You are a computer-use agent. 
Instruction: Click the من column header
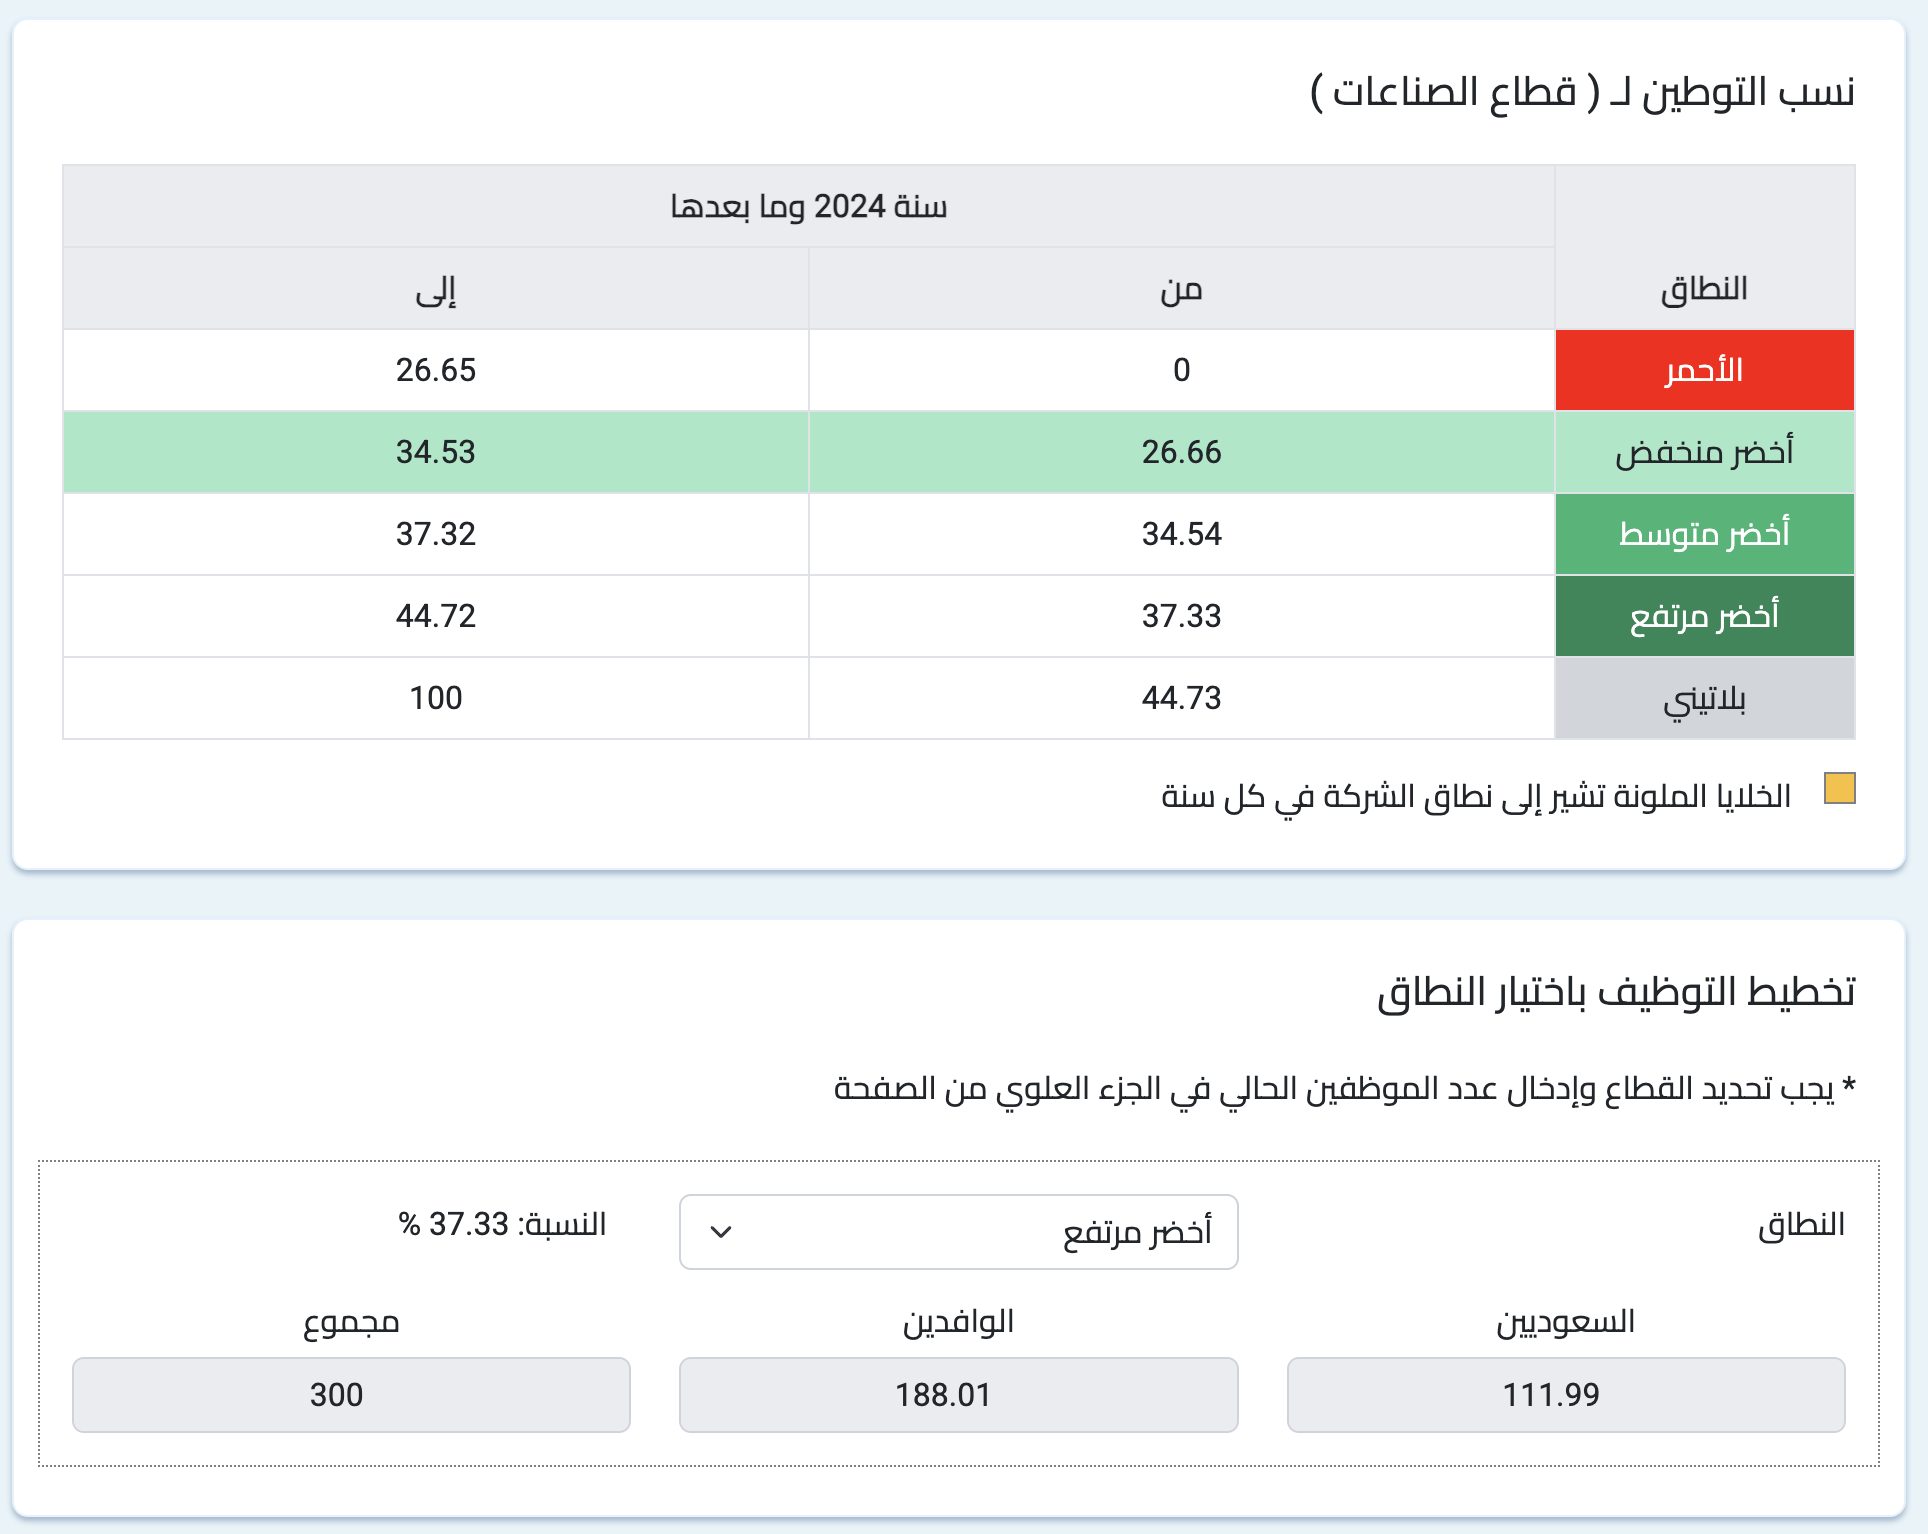pyautogui.click(x=1181, y=289)
